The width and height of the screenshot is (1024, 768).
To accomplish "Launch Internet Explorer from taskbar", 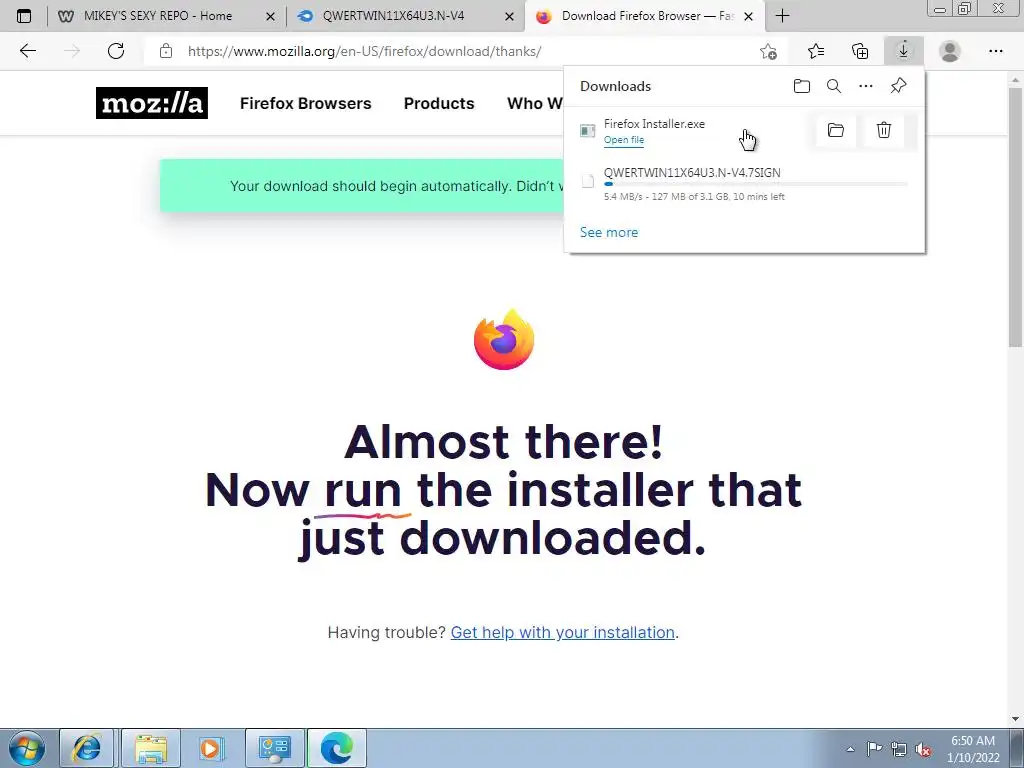I will tap(87, 748).
